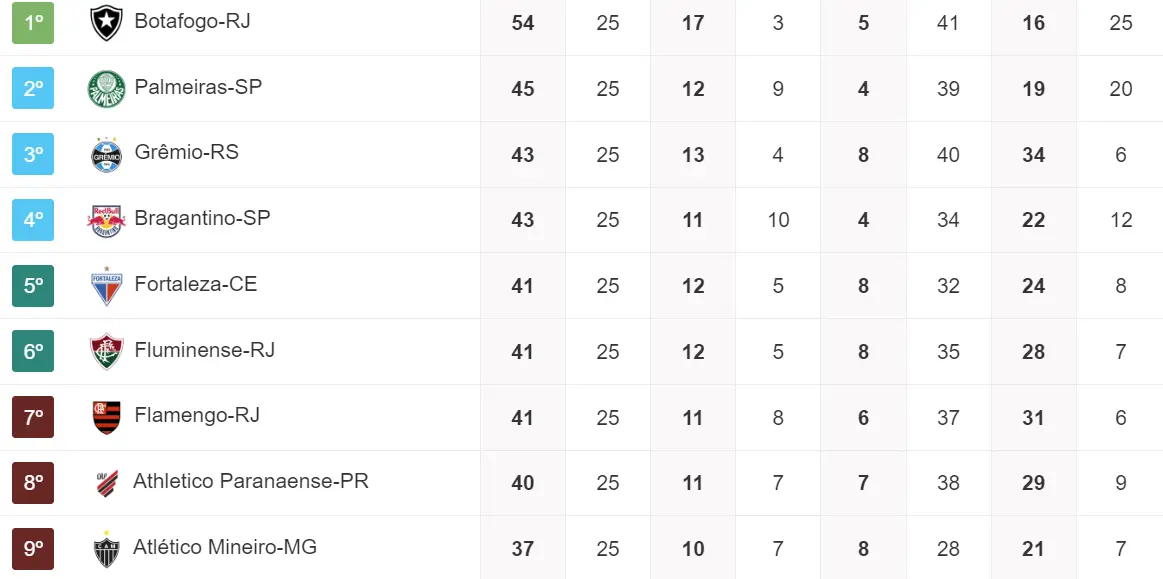Open the Fluminense-RJ team name
Viewport: 1163px width, 579px height.
204,350
